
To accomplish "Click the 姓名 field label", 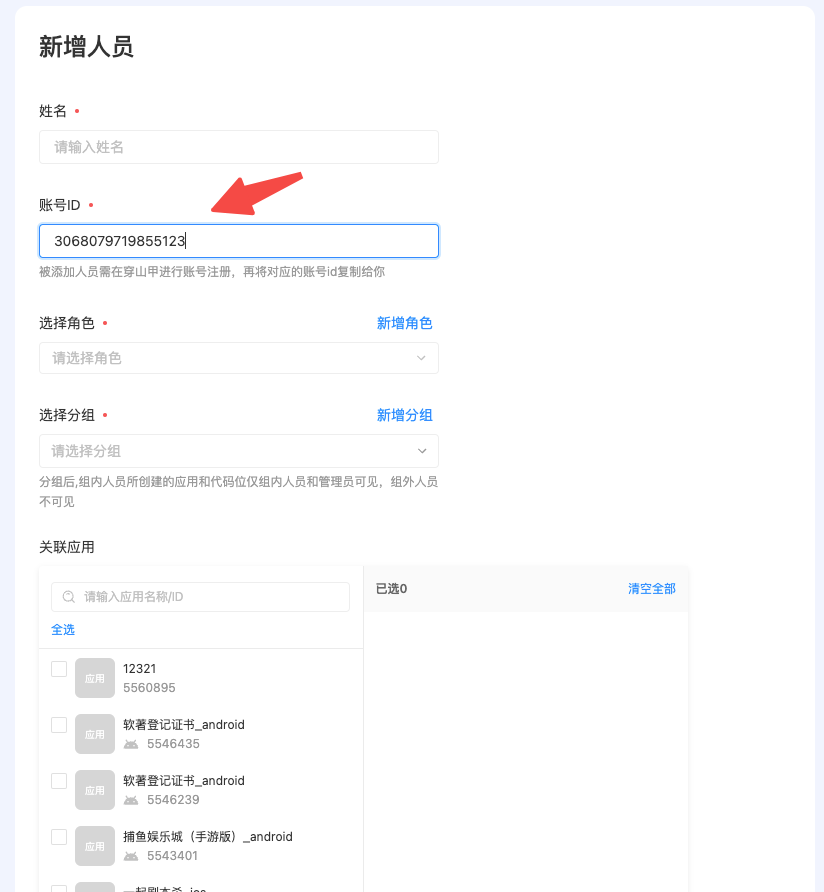I will click(53, 111).
